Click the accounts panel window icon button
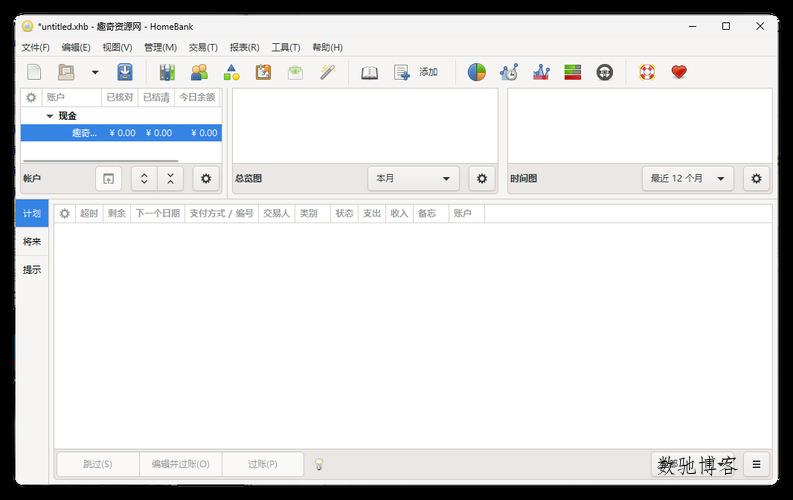The height and width of the screenshot is (500, 793). point(108,178)
